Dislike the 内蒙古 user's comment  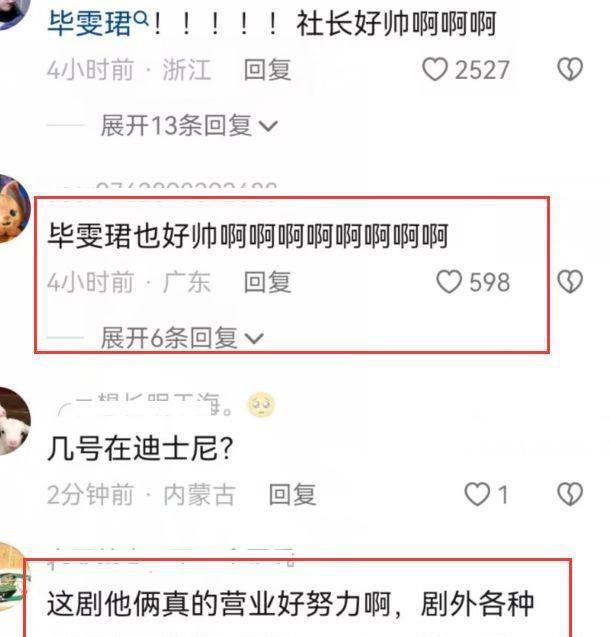pyautogui.click(x=570, y=494)
